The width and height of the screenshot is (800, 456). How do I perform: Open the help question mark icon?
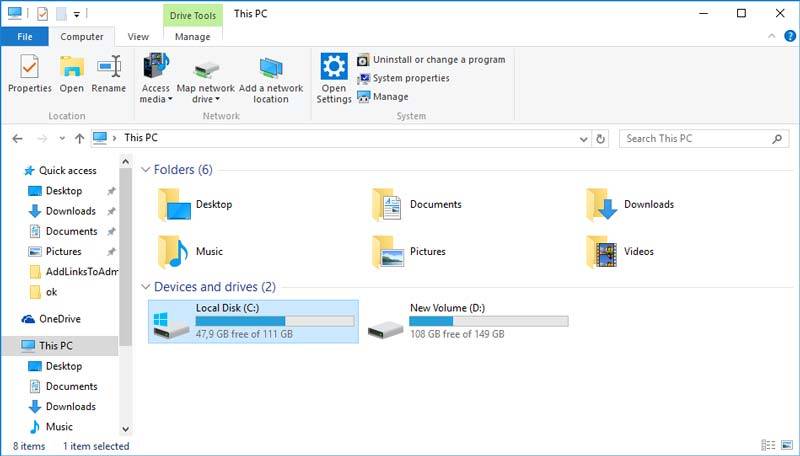click(790, 36)
